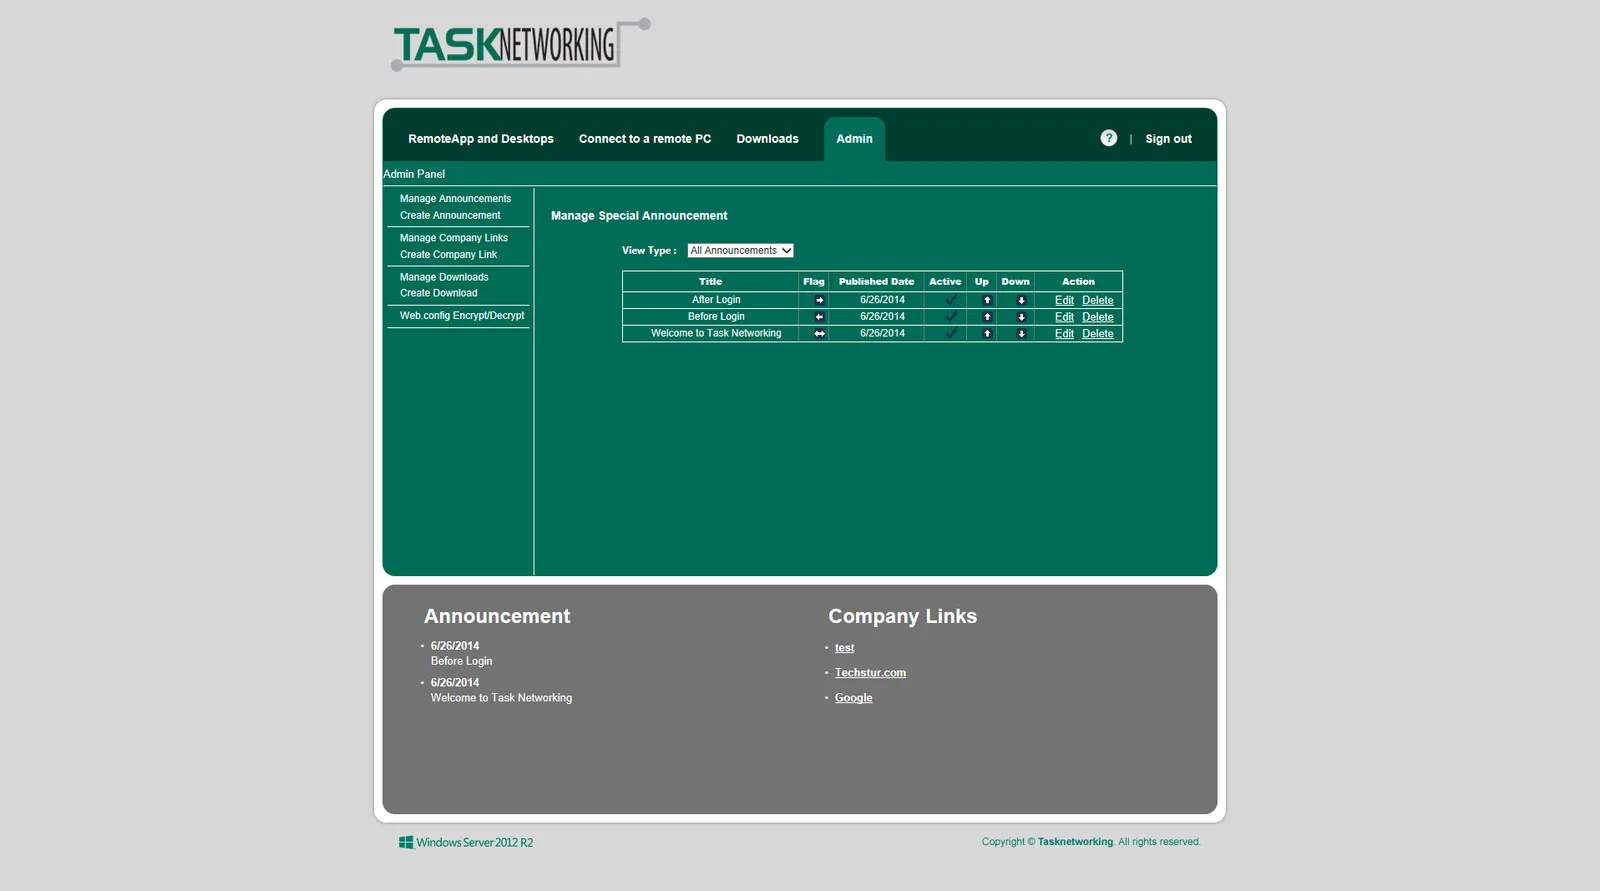
Task: Click the help question mark icon
Action: point(1108,138)
